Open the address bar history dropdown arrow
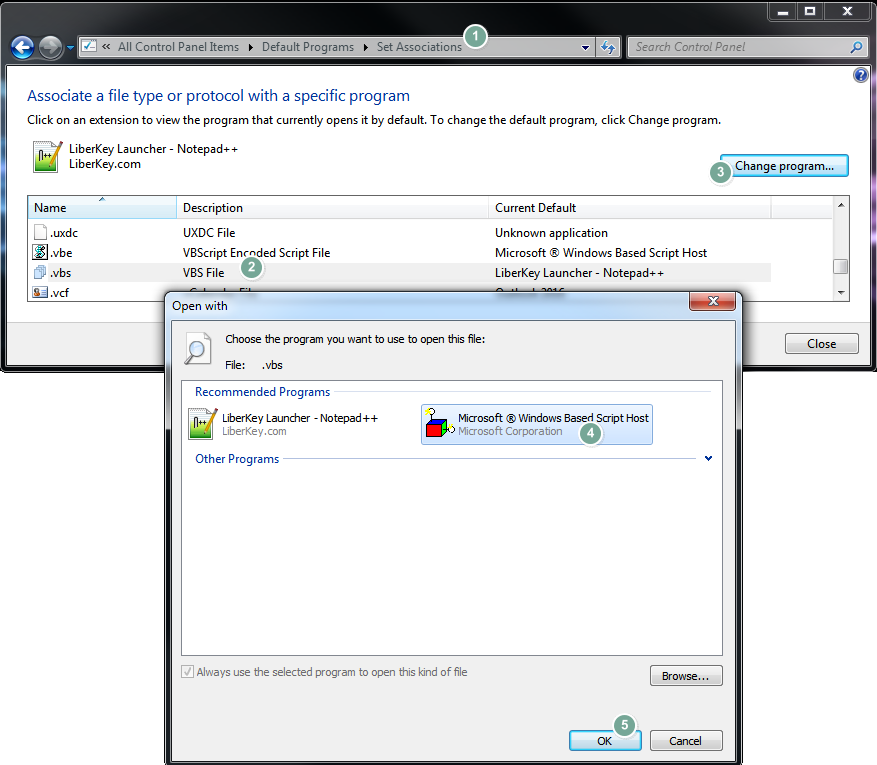Image resolution: width=877 pixels, height=765 pixels. point(586,47)
